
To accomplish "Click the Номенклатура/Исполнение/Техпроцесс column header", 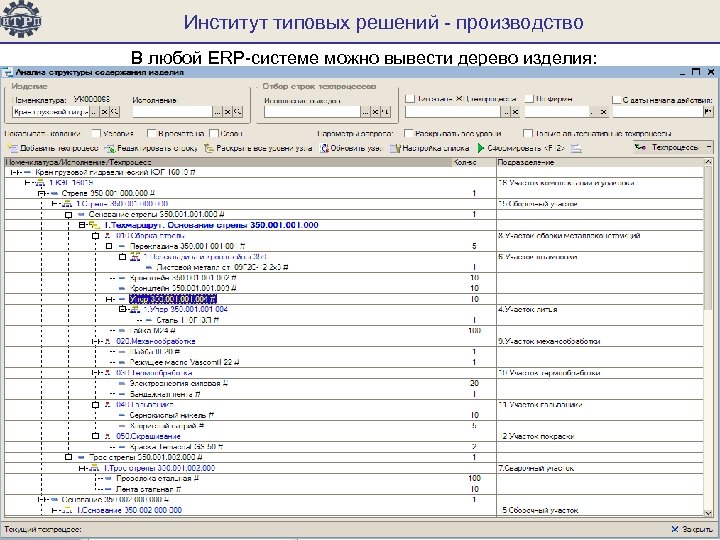I will coord(228,162).
